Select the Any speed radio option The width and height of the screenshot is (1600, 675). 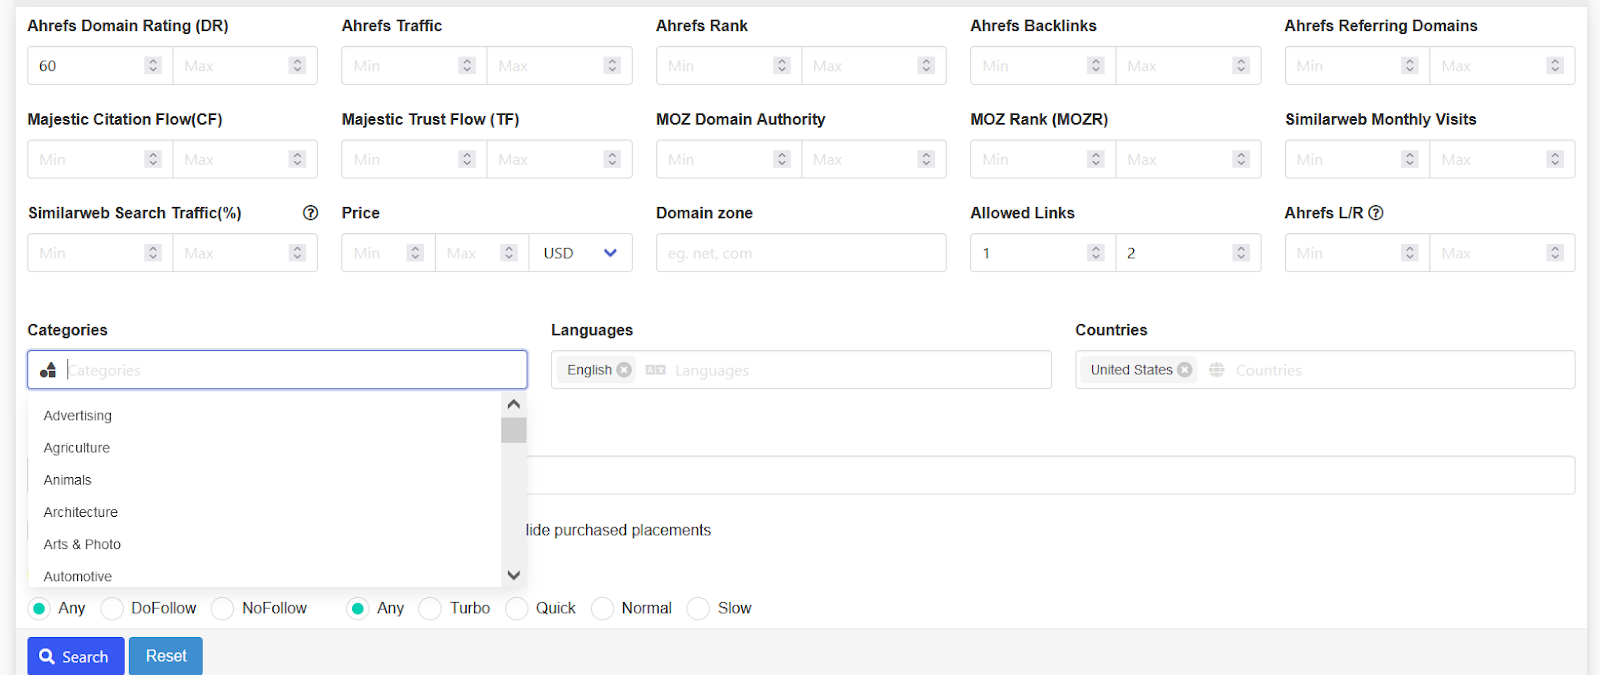pos(358,608)
